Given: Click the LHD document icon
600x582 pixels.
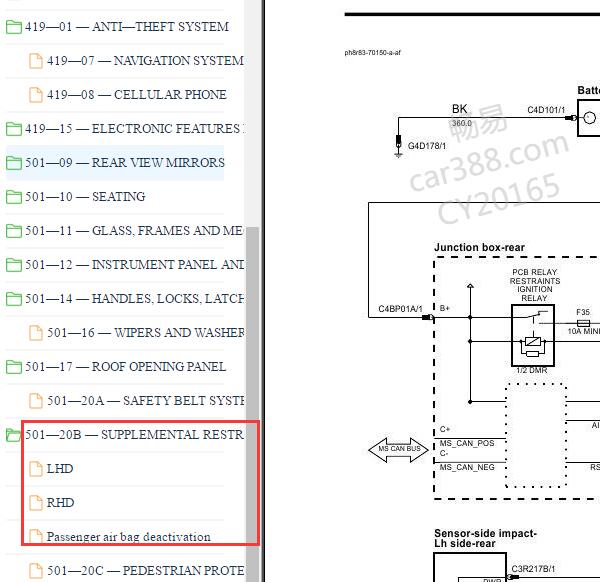Looking at the screenshot, I should click(x=36, y=469).
